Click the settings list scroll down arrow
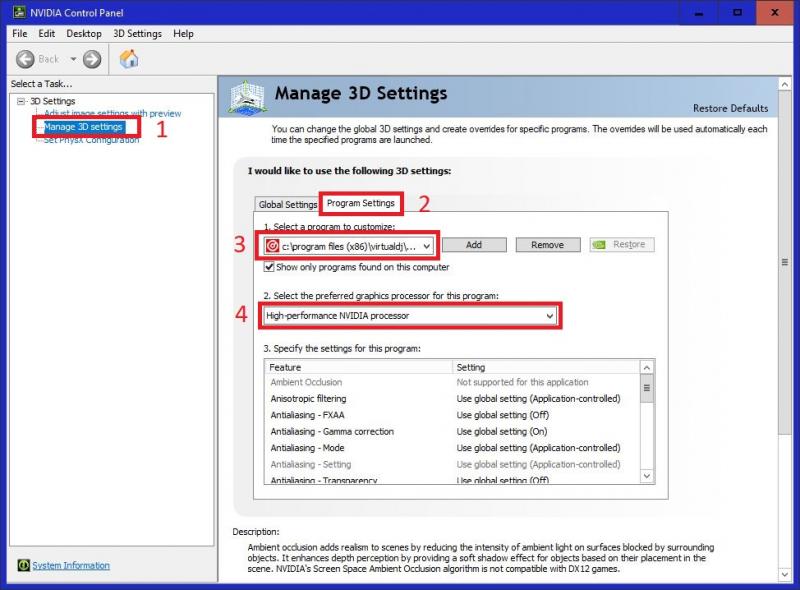 click(647, 476)
